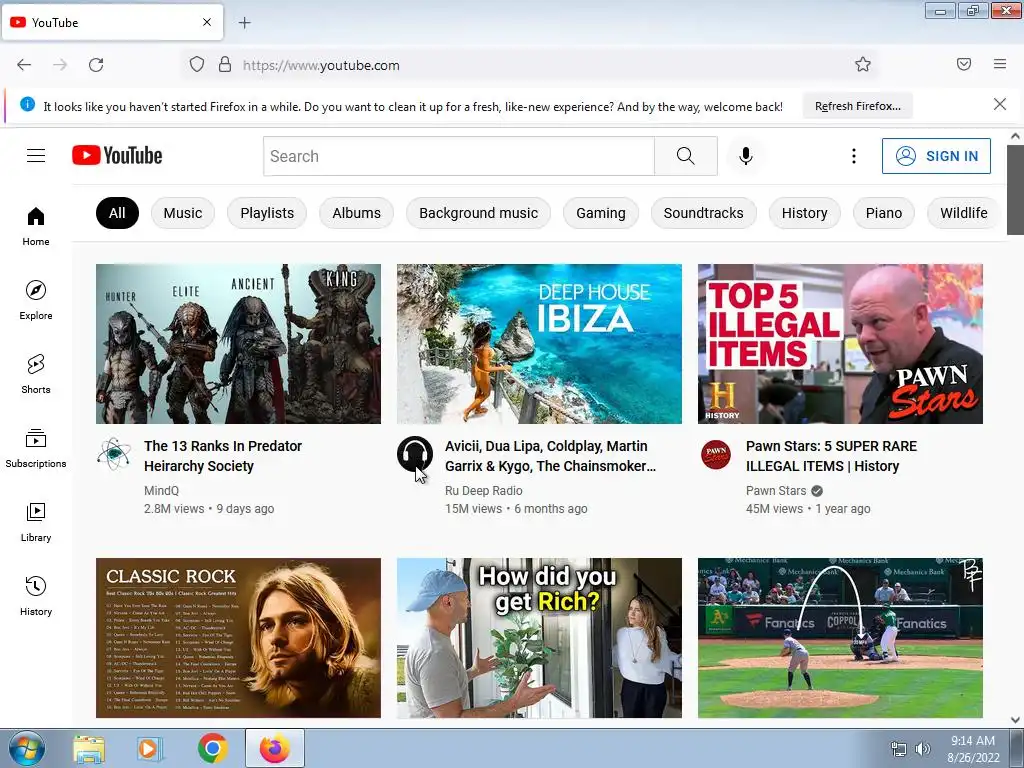This screenshot has height=768, width=1024.
Task: Open the Top 5 Illegal Items thumbnail
Action: [x=840, y=344]
